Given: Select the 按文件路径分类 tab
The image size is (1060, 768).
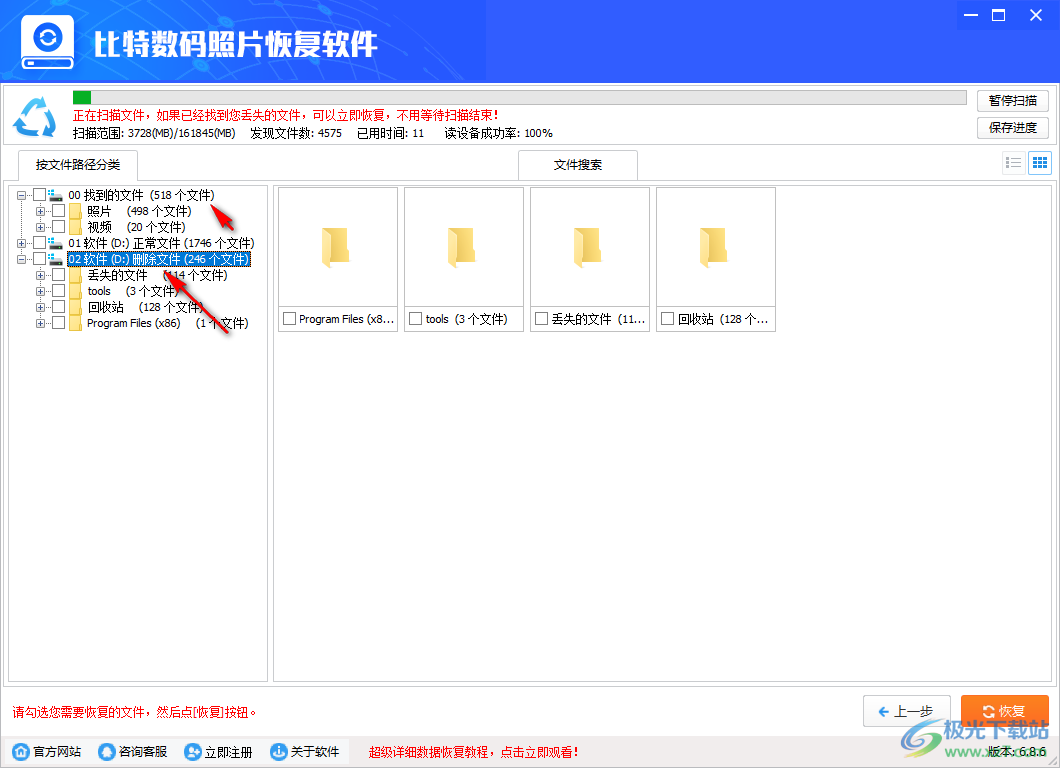Looking at the screenshot, I should [77, 165].
